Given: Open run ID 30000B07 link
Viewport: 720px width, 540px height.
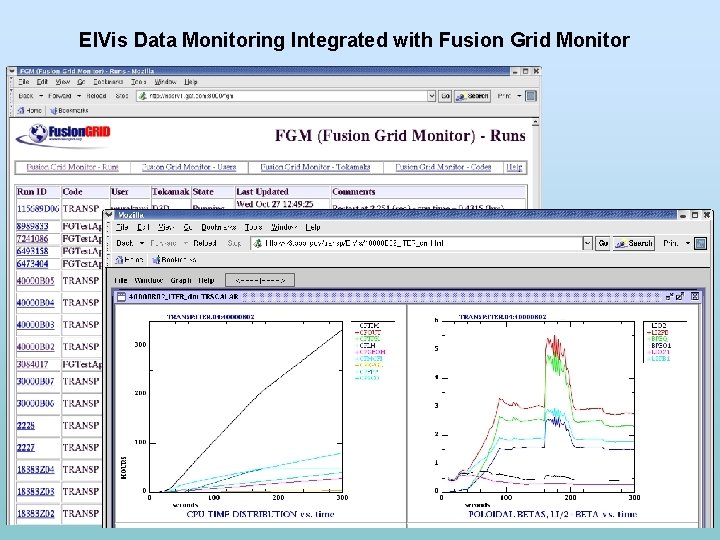Looking at the screenshot, I should (35, 382).
